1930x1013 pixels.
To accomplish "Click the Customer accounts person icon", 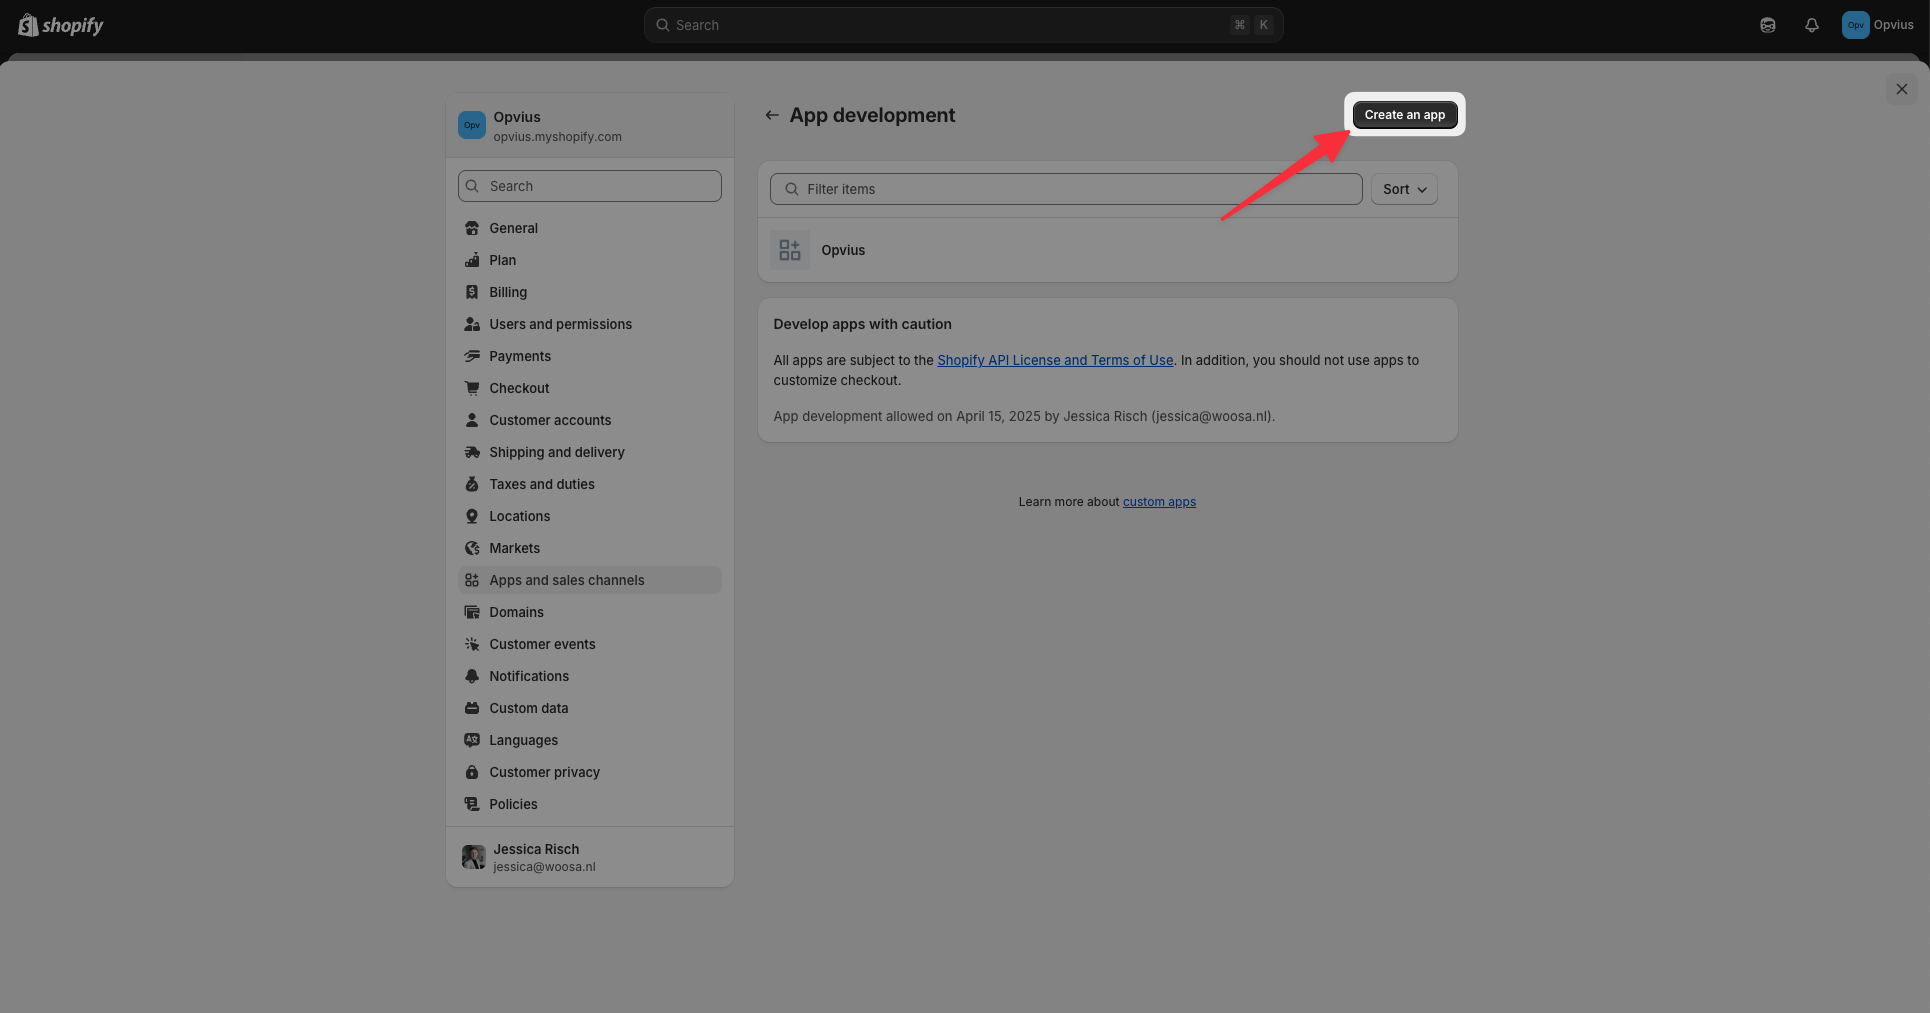I will coord(472,420).
